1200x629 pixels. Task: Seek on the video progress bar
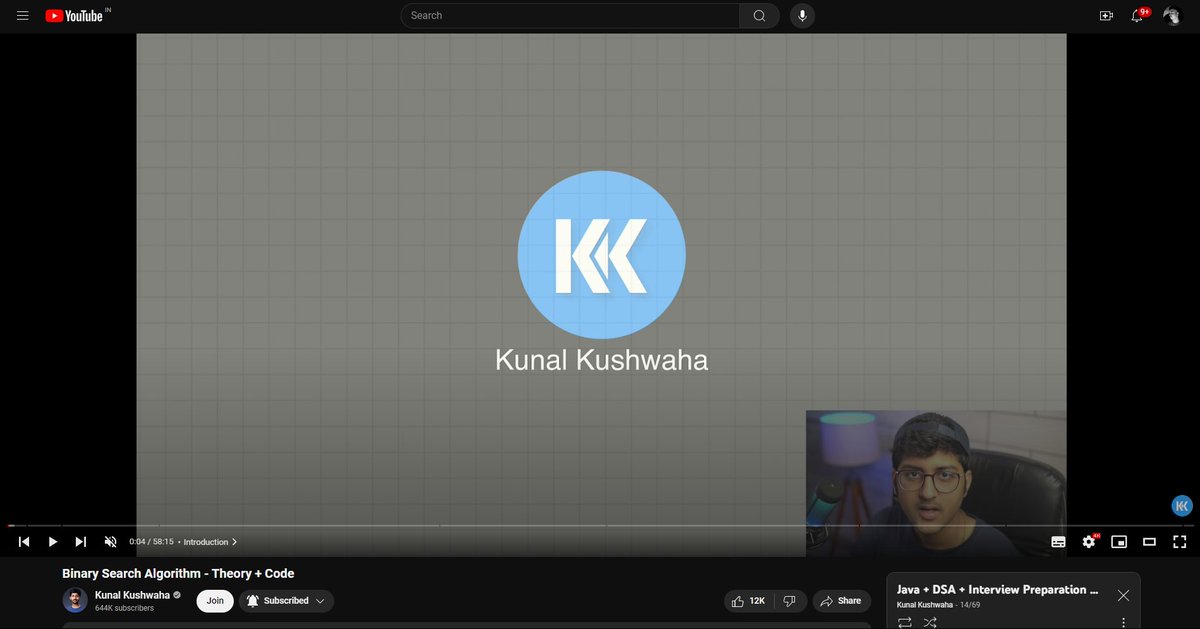(x=600, y=525)
